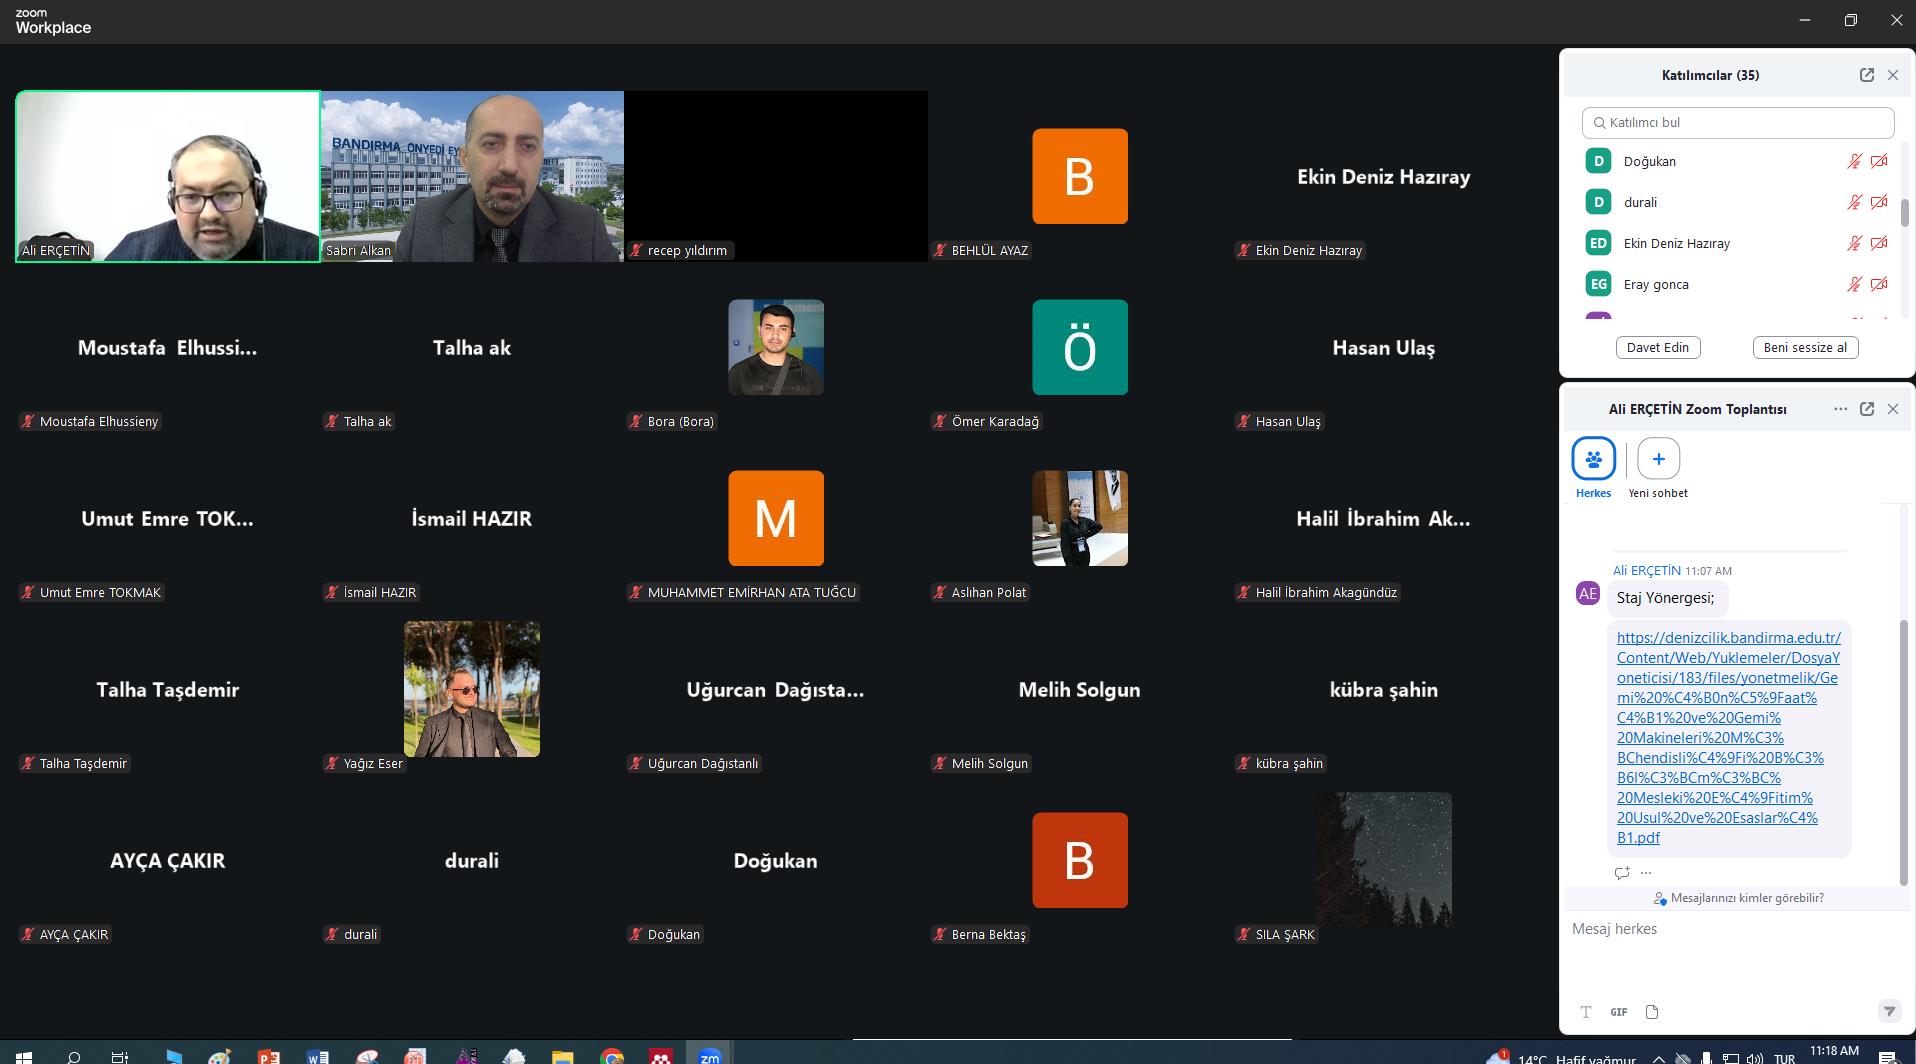Click the Davet Edin button
Screen dimensions: 1916x1064
point(1657,347)
